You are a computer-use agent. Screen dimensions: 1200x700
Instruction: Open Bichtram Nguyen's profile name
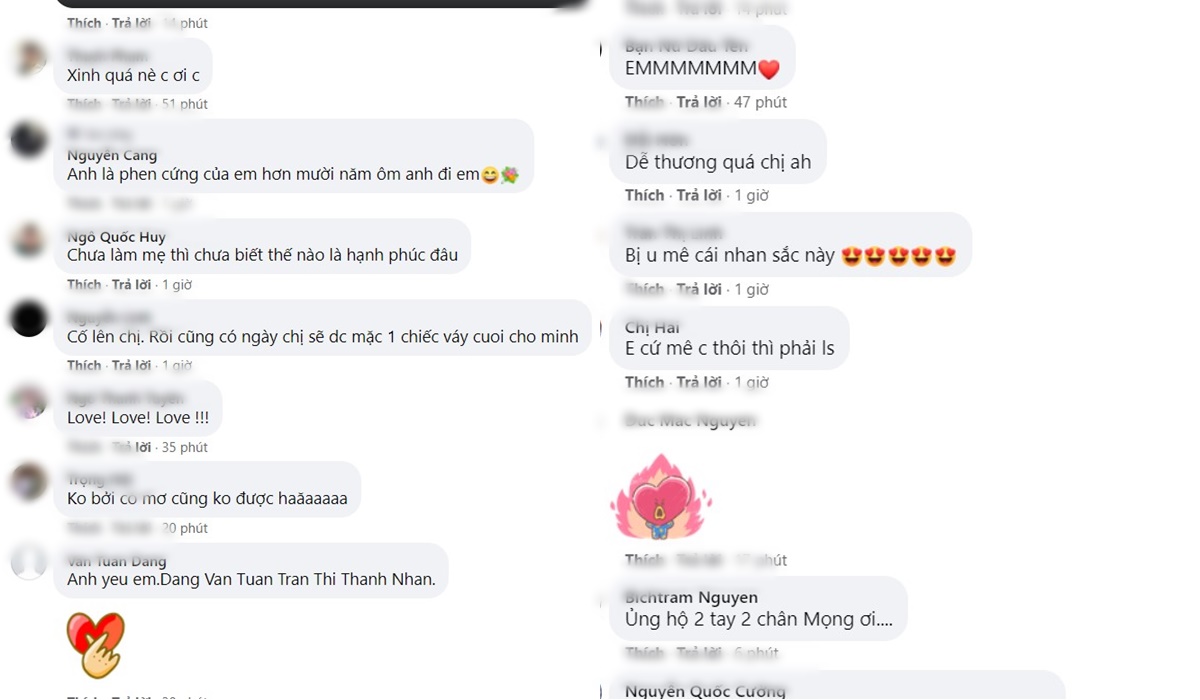click(x=691, y=597)
